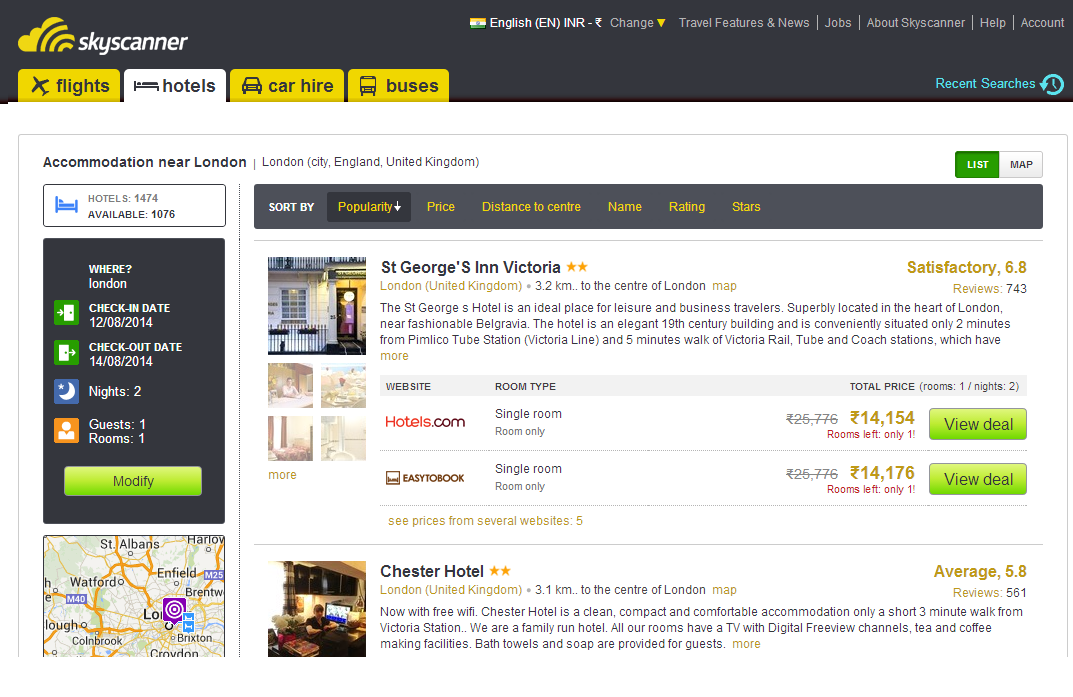This screenshot has width=1073, height=697.
Task: Click Reviews: 743 text
Action: pyautogui.click(x=990, y=289)
